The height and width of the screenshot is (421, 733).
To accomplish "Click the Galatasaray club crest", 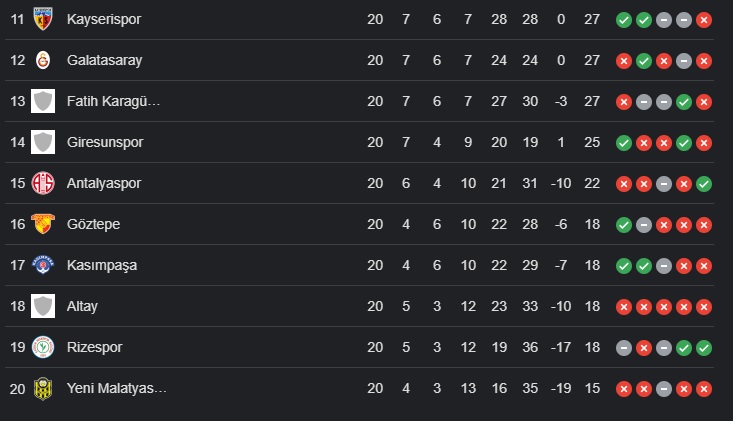I will coord(42,60).
